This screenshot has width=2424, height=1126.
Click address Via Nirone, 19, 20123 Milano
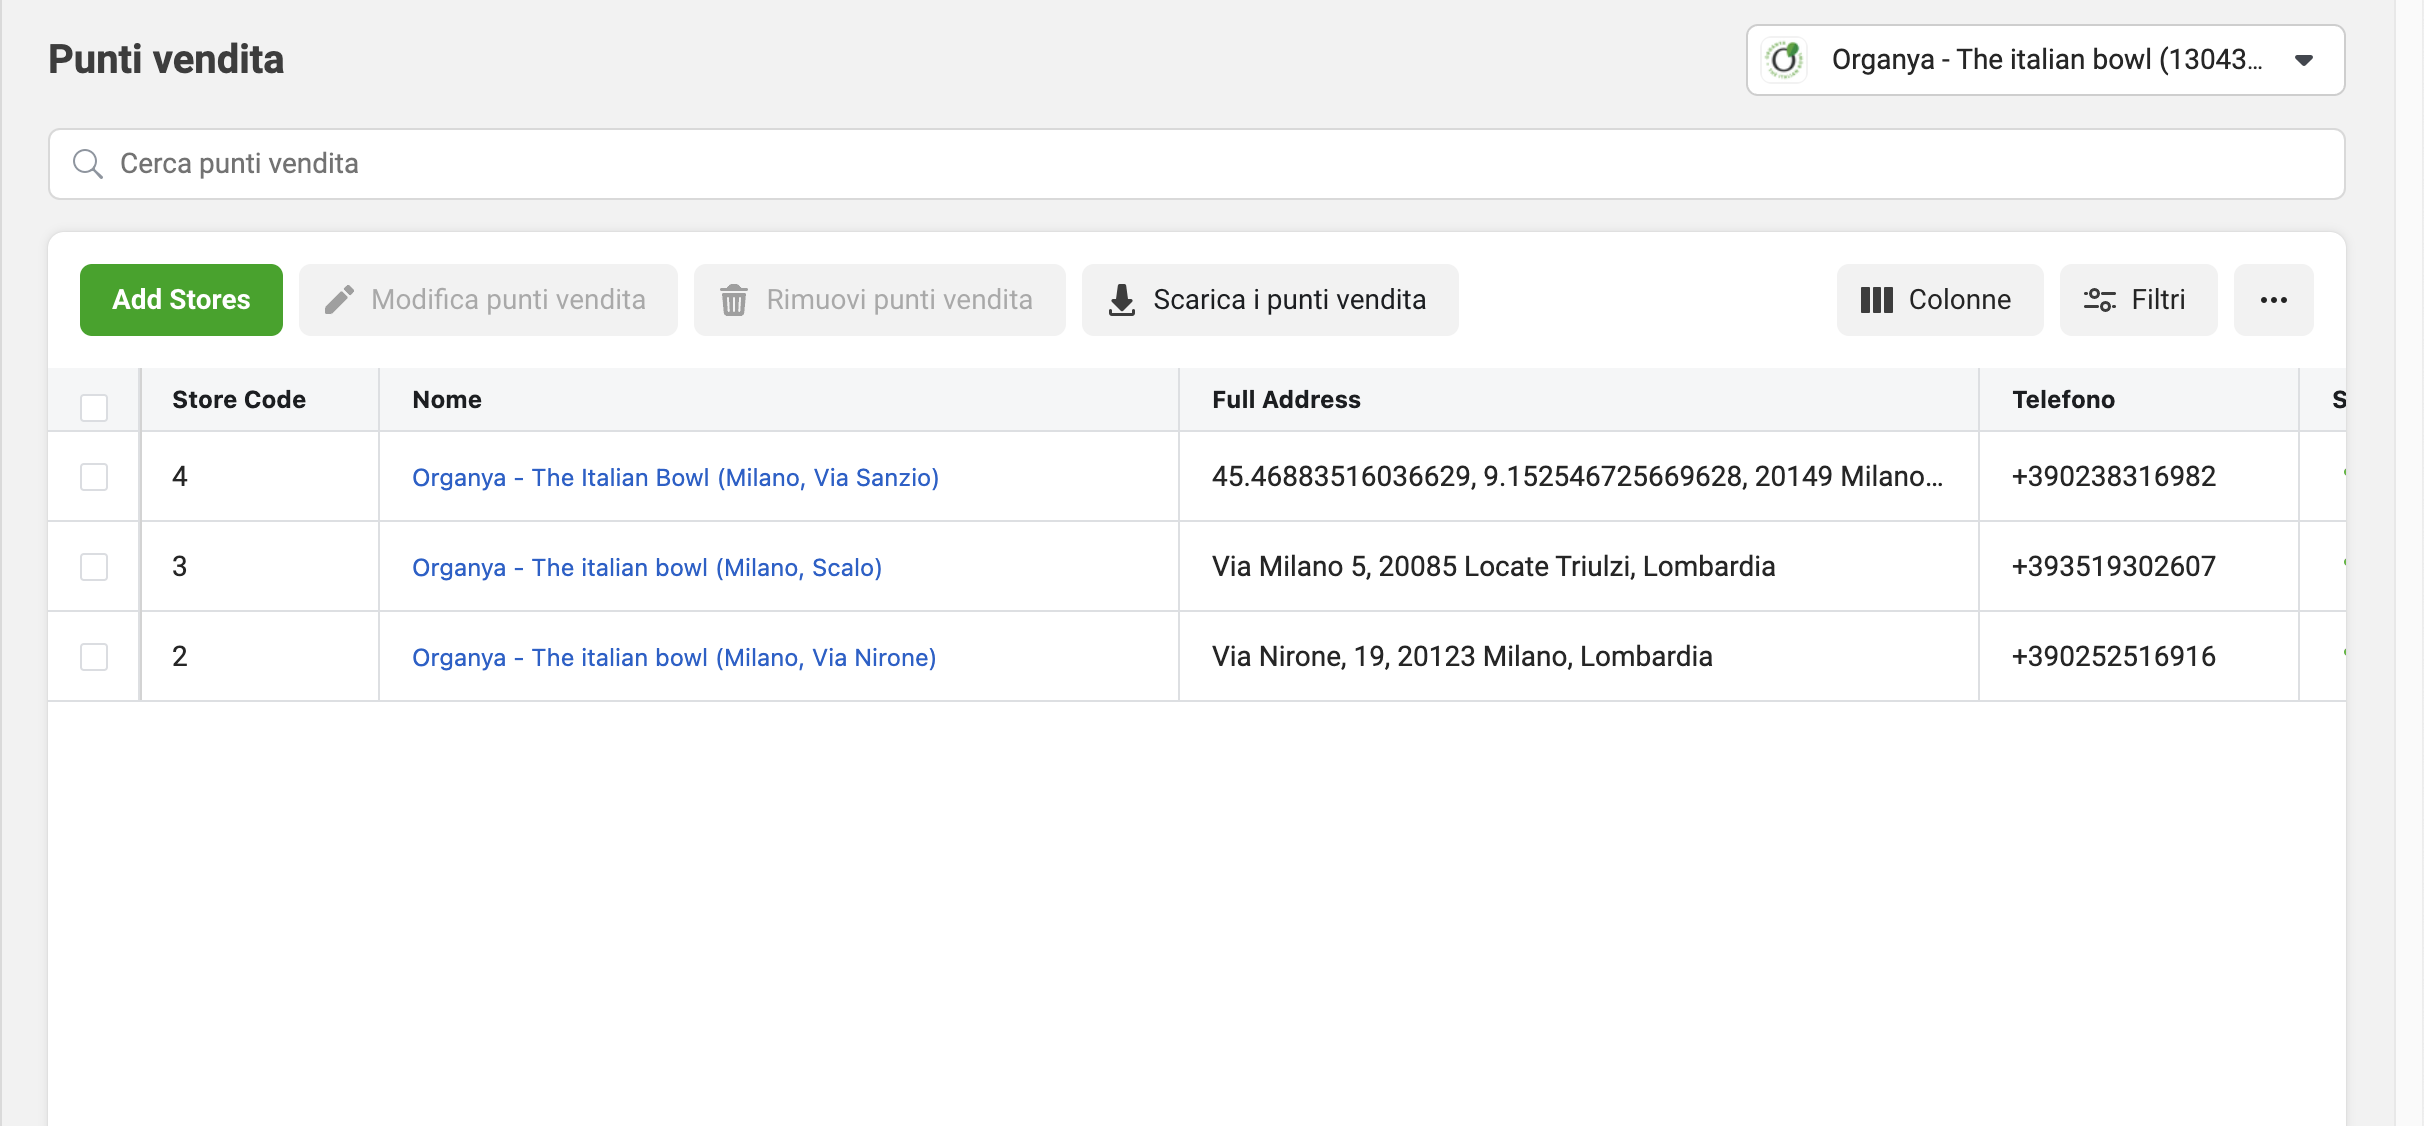1462,657
